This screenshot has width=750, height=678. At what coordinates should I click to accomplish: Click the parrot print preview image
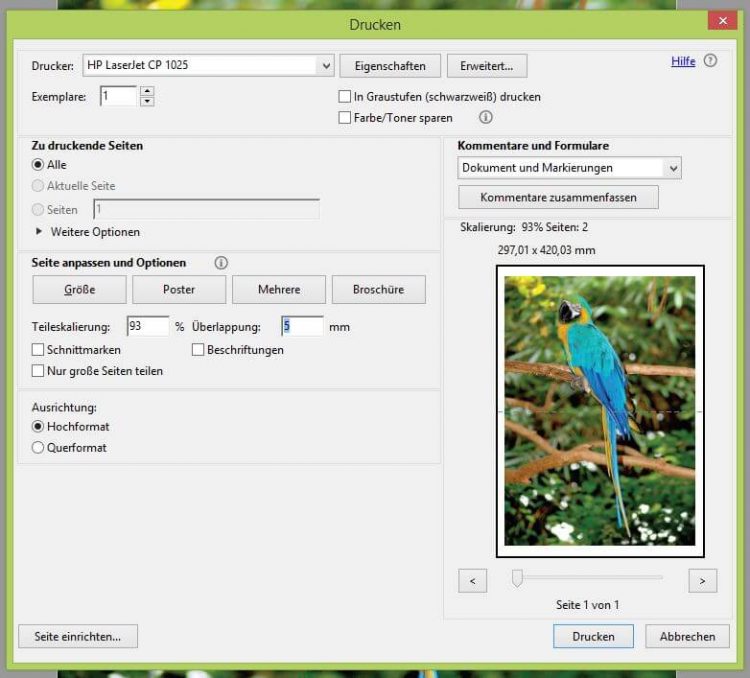[x=600, y=411]
